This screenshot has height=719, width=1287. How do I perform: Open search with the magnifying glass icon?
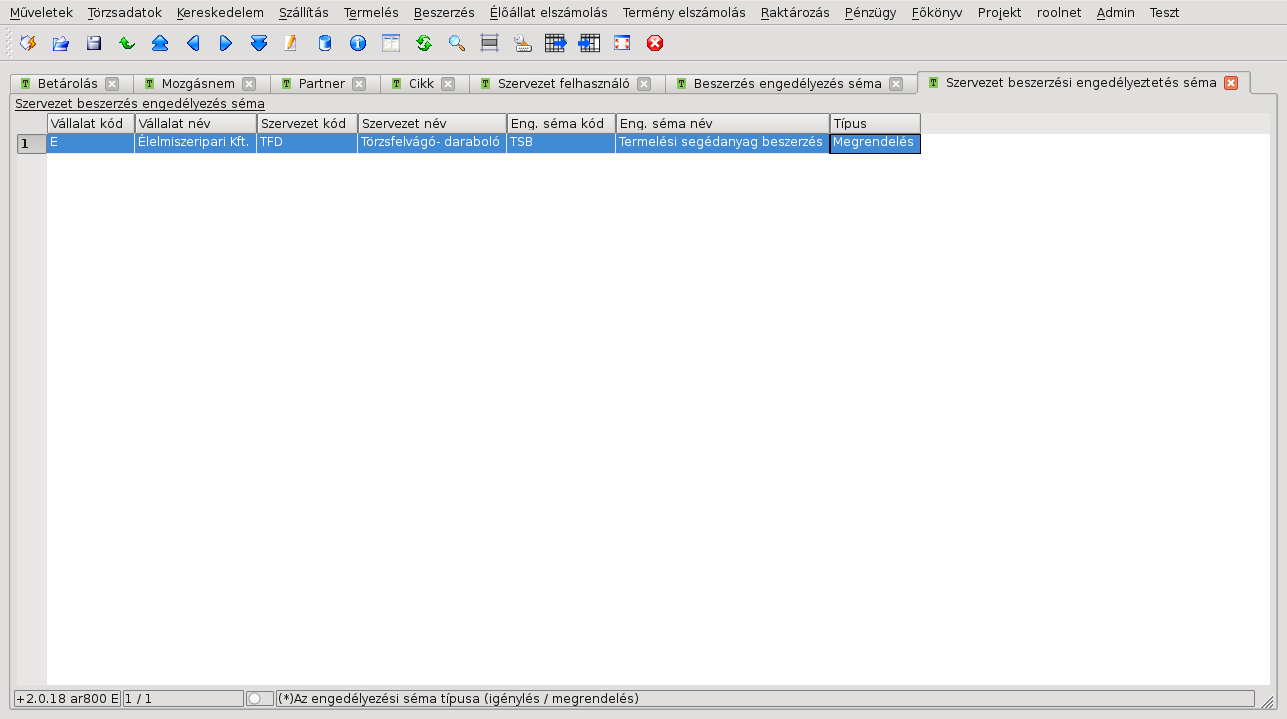(457, 44)
